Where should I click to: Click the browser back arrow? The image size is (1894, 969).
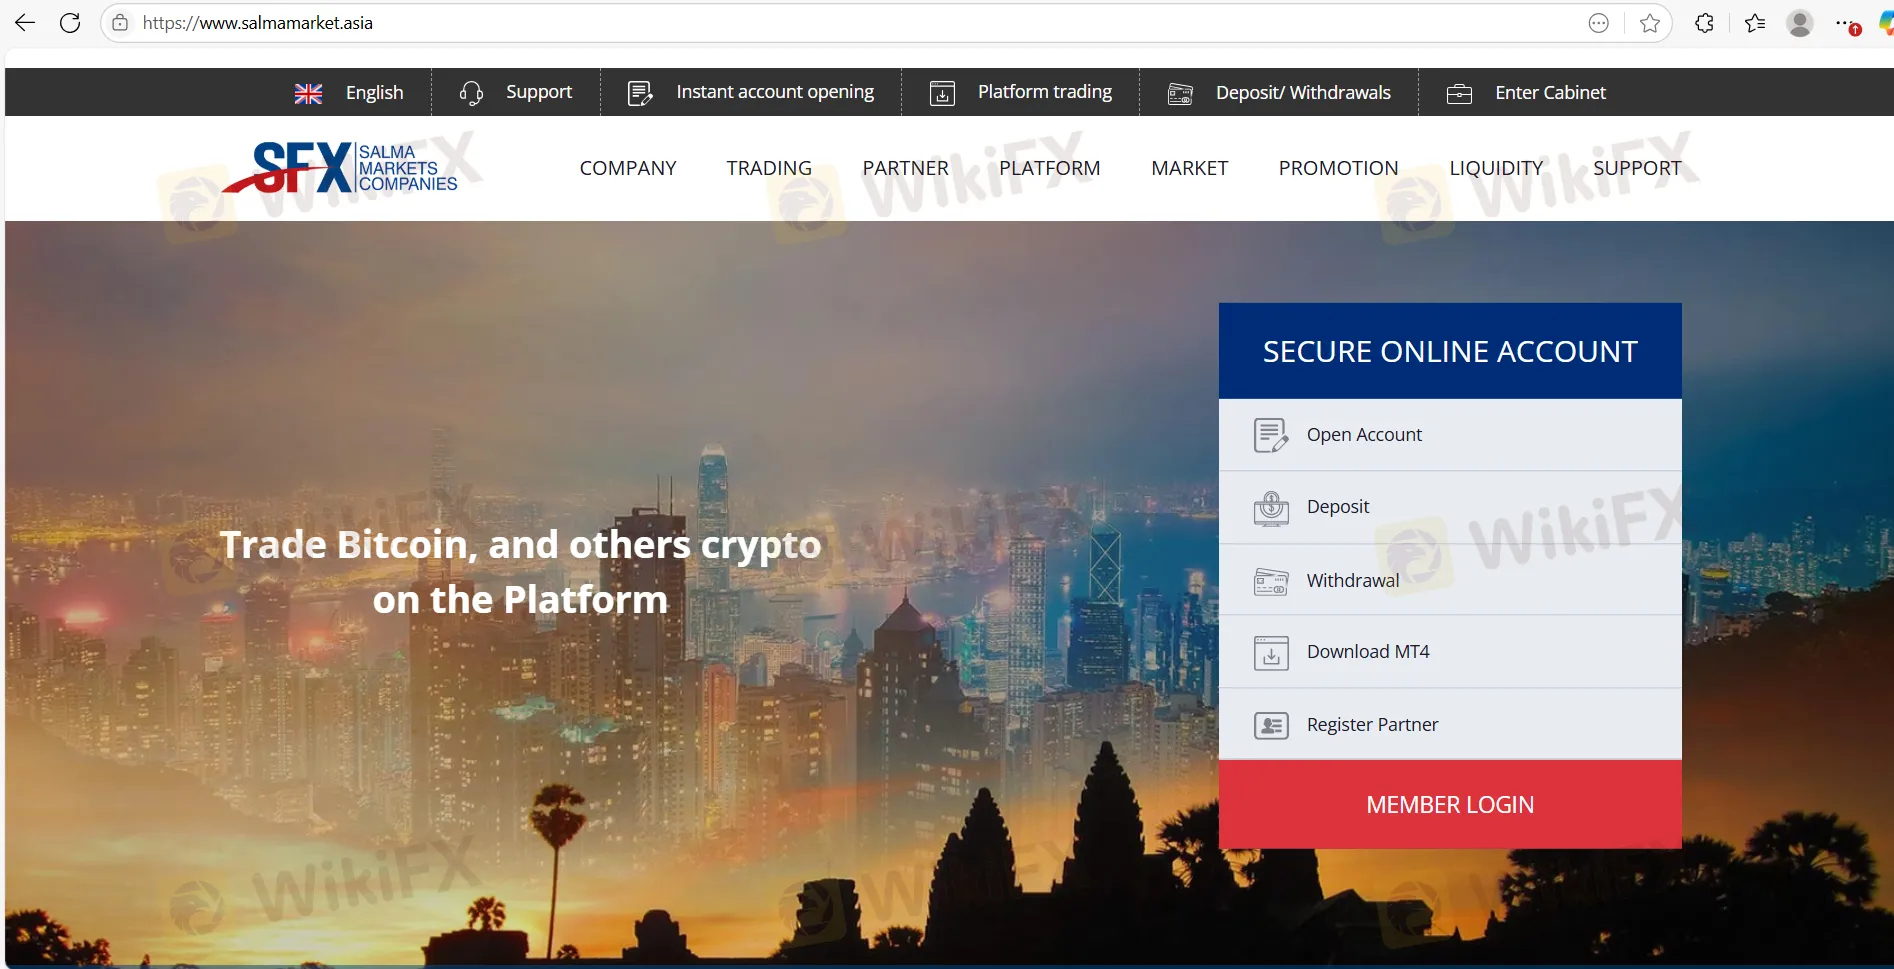25,23
